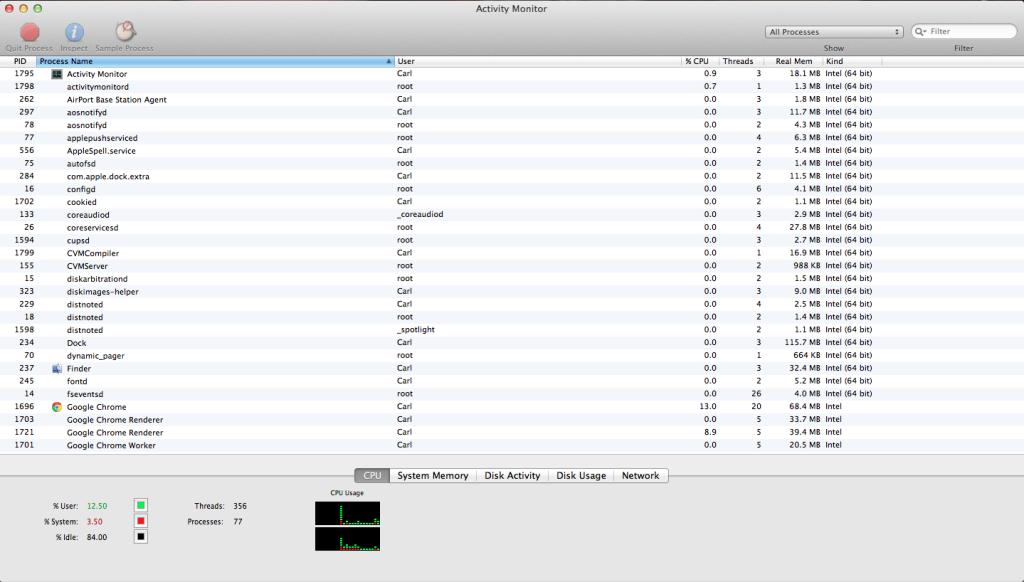Click the upper CPU Usage graph
This screenshot has height=582, width=1024.
[347, 513]
